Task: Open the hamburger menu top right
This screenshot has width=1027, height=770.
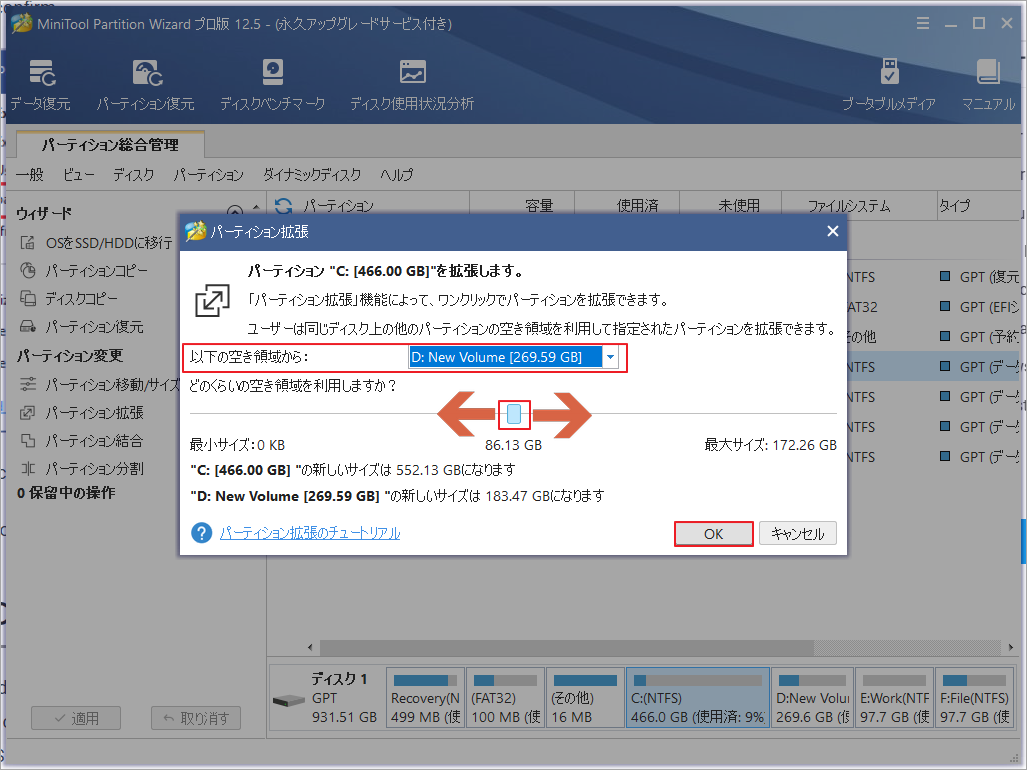Action: coord(921,22)
